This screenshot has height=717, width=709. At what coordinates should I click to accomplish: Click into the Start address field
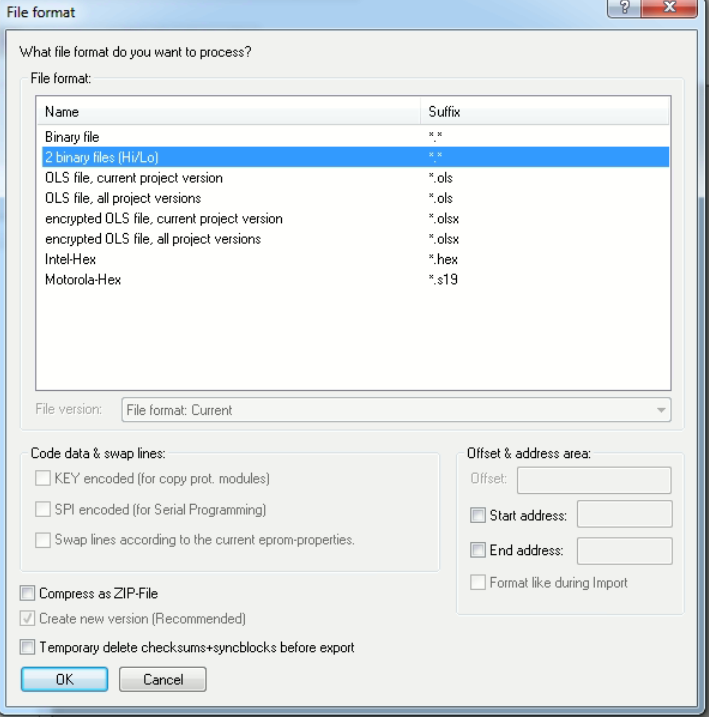pyautogui.click(x=624, y=516)
